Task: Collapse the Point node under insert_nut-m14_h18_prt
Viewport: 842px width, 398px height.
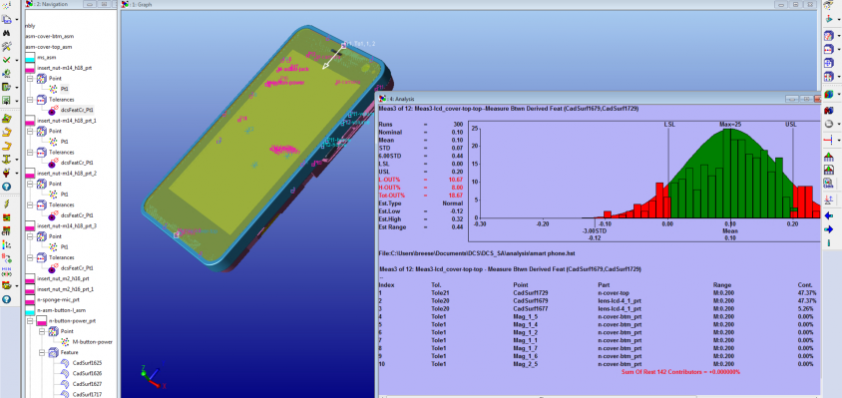Action: click(30, 78)
